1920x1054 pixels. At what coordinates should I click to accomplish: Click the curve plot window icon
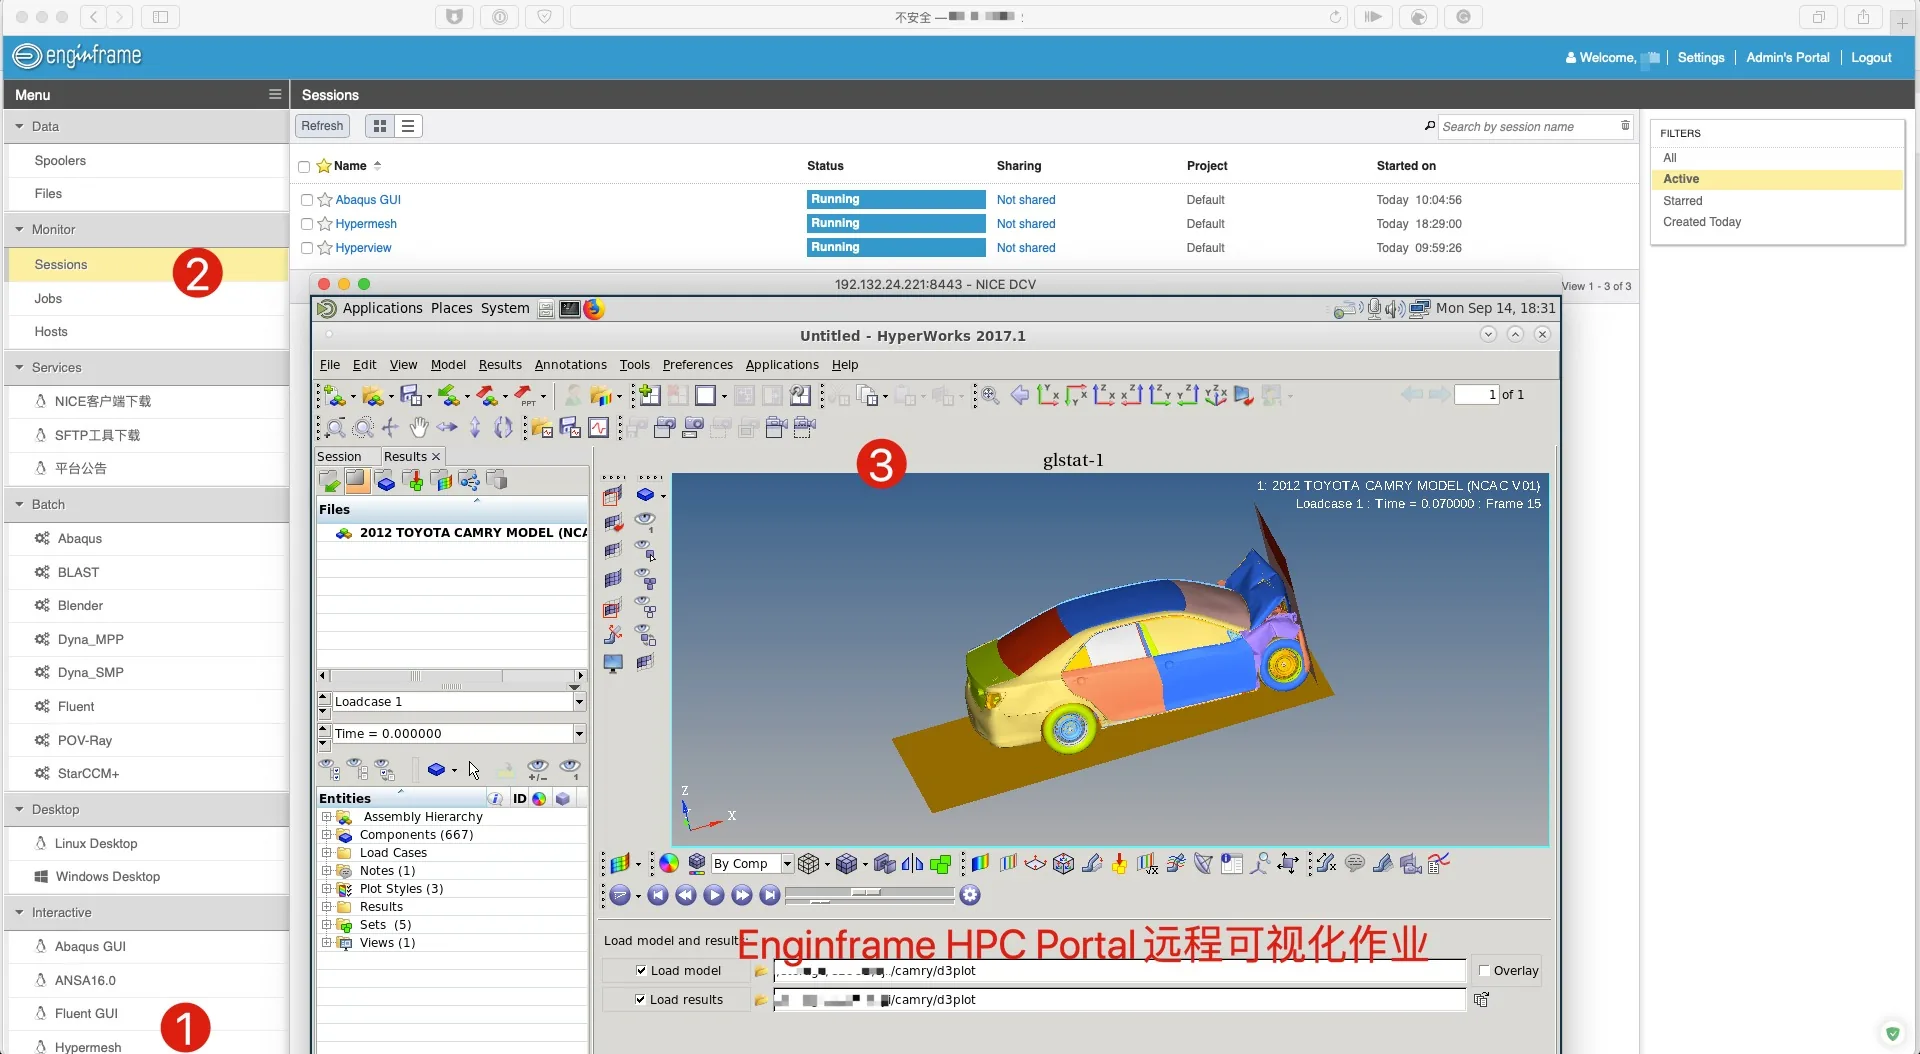599,428
